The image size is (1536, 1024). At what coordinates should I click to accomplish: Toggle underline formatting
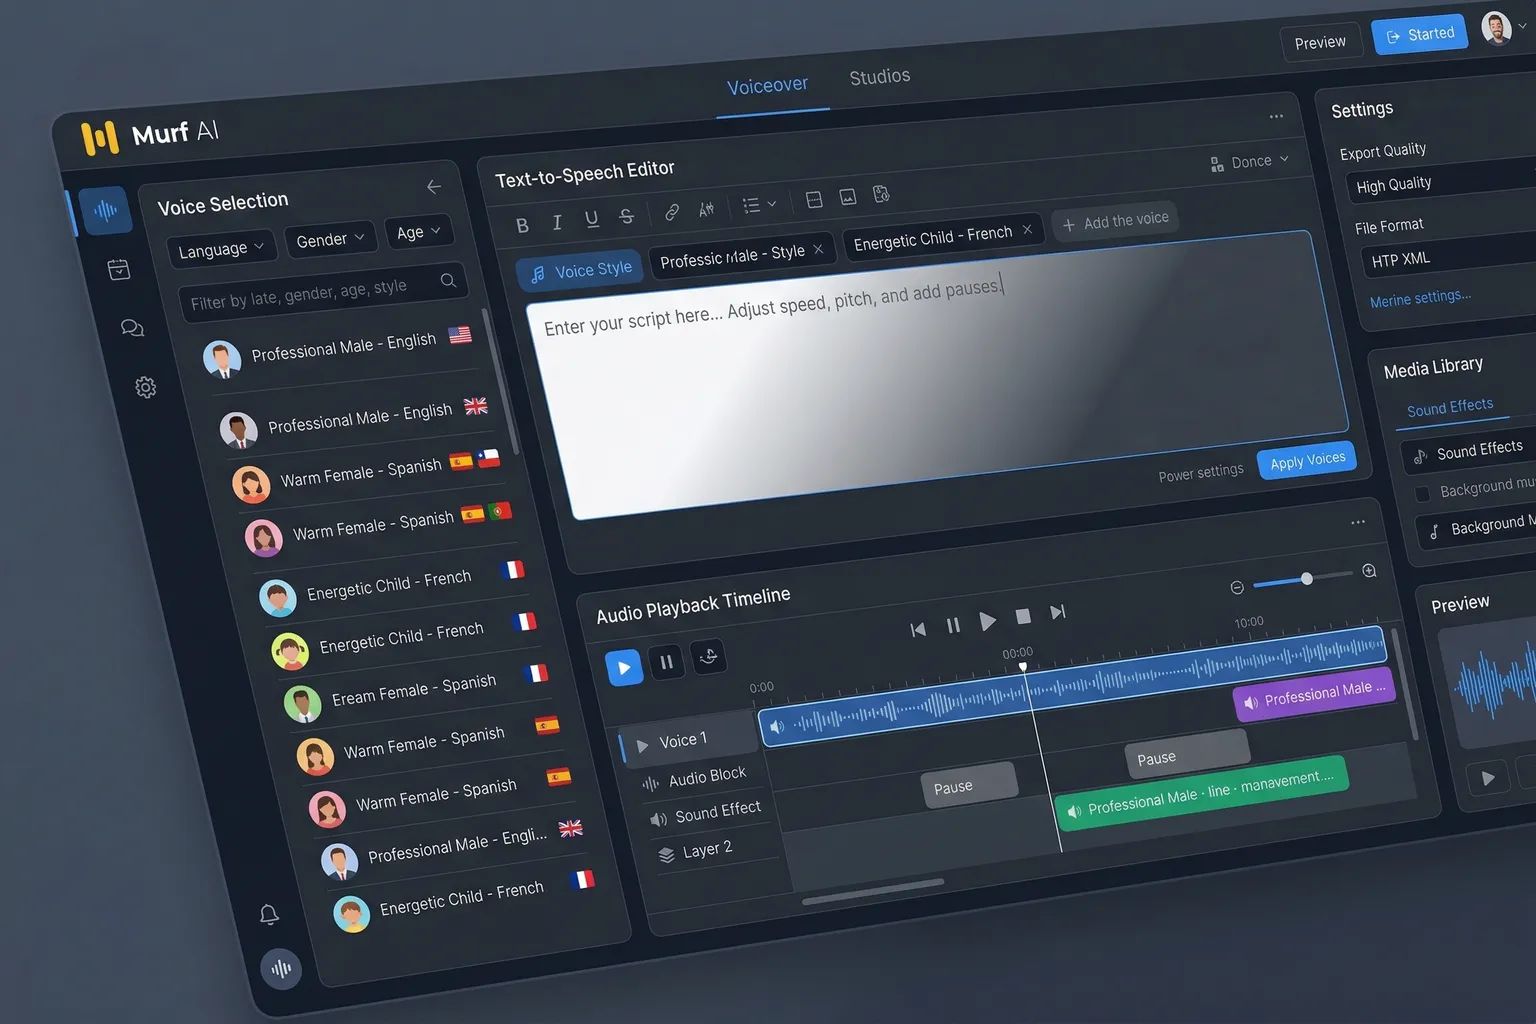point(592,219)
